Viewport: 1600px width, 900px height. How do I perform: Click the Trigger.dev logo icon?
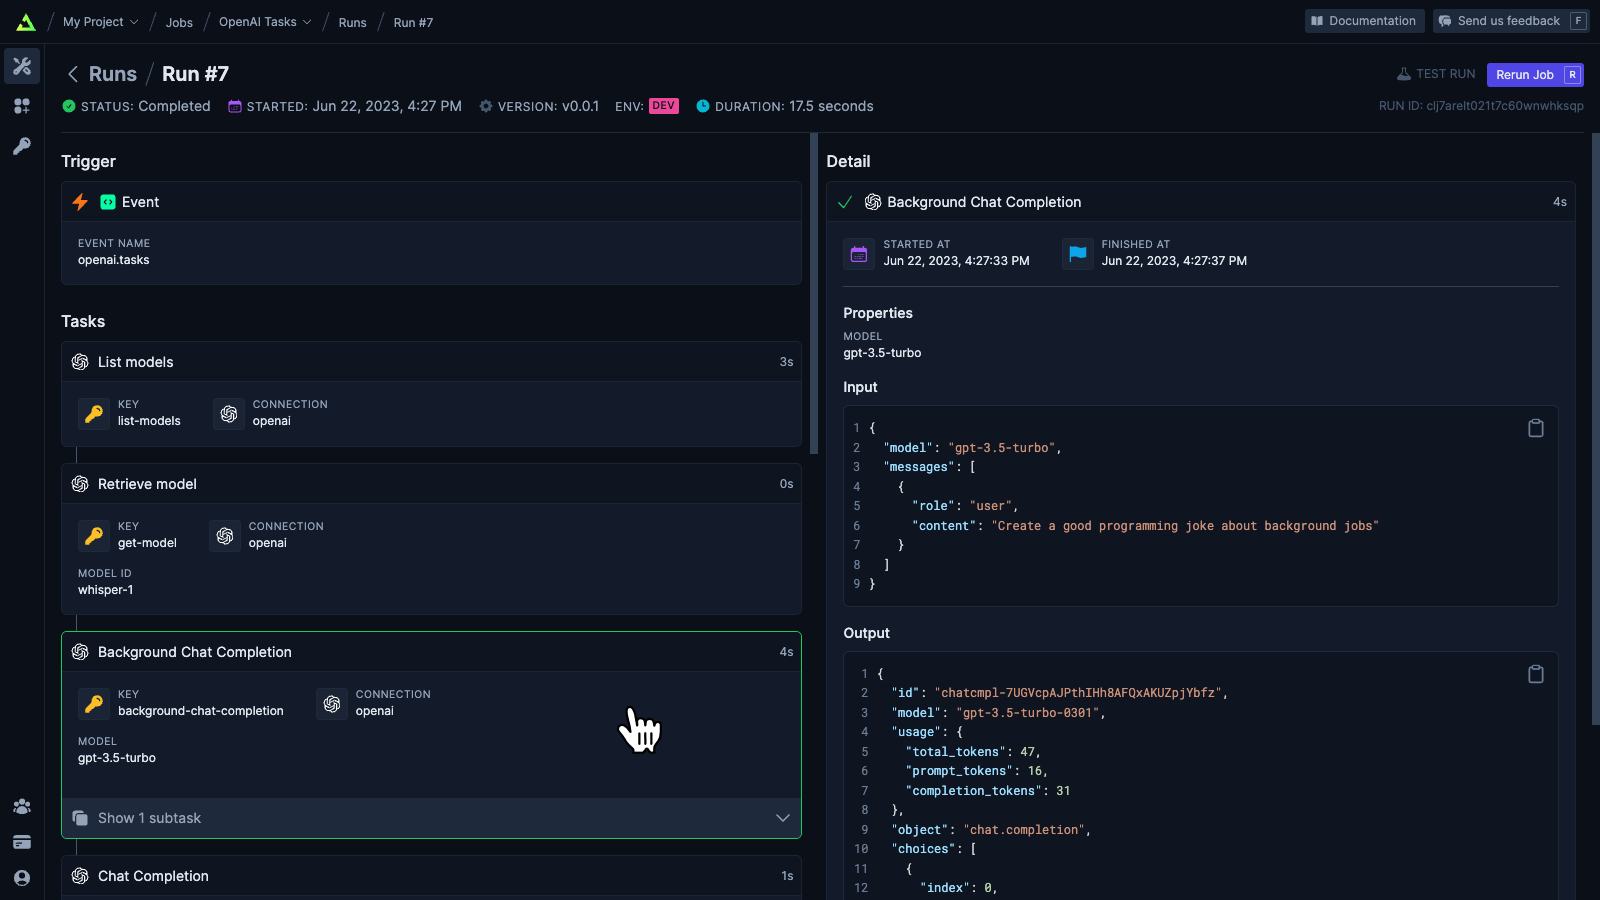26,22
